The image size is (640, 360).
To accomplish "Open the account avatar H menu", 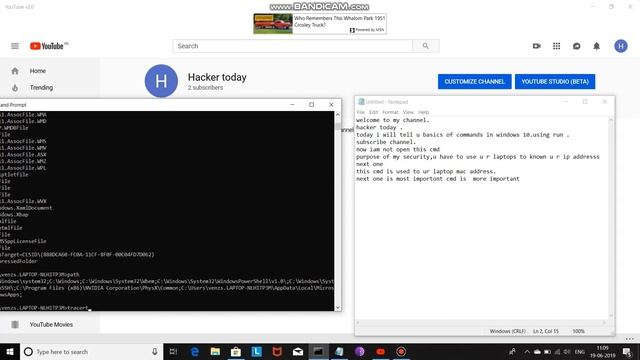I will (x=621, y=46).
